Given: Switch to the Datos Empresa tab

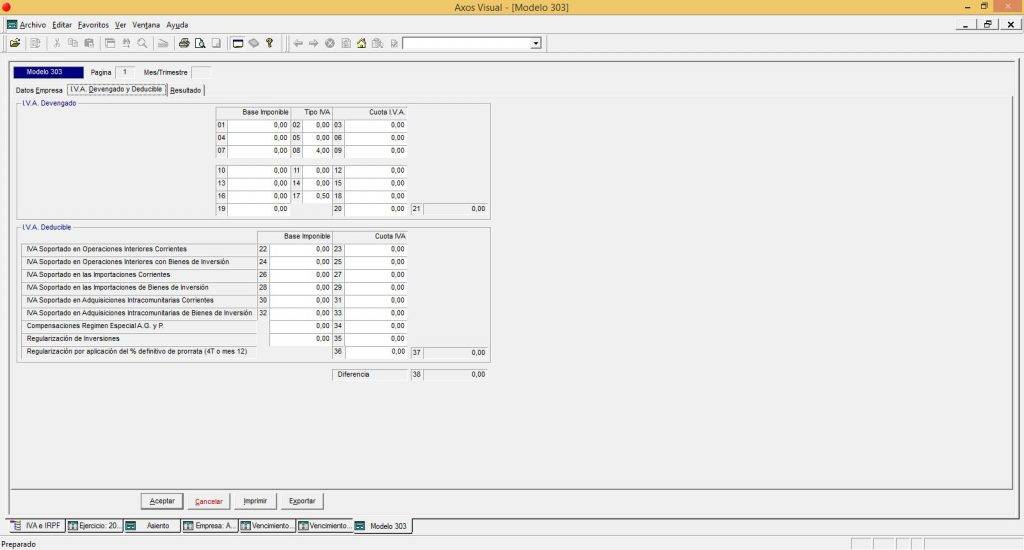Looking at the screenshot, I should tap(39, 90).
